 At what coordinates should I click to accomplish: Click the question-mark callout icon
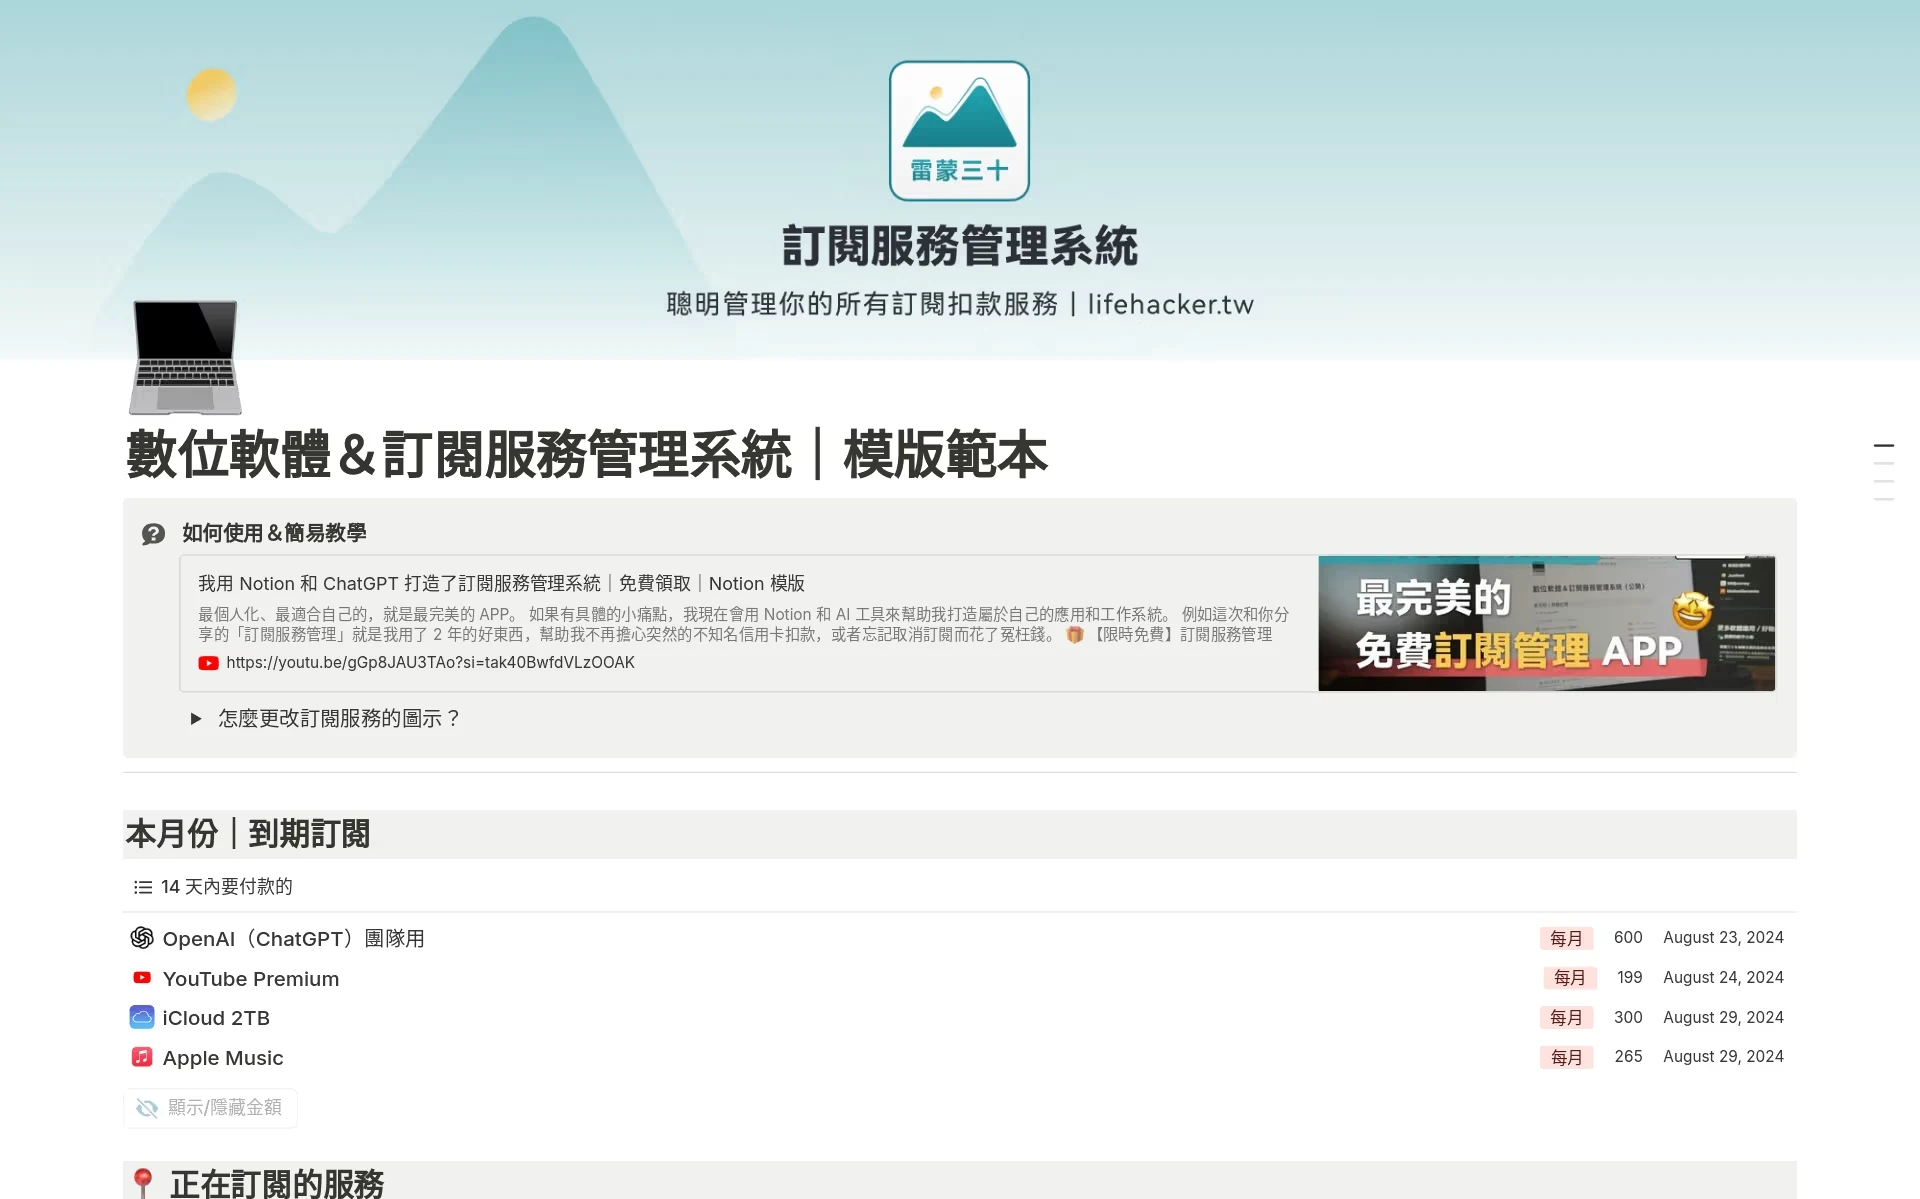tap(153, 534)
